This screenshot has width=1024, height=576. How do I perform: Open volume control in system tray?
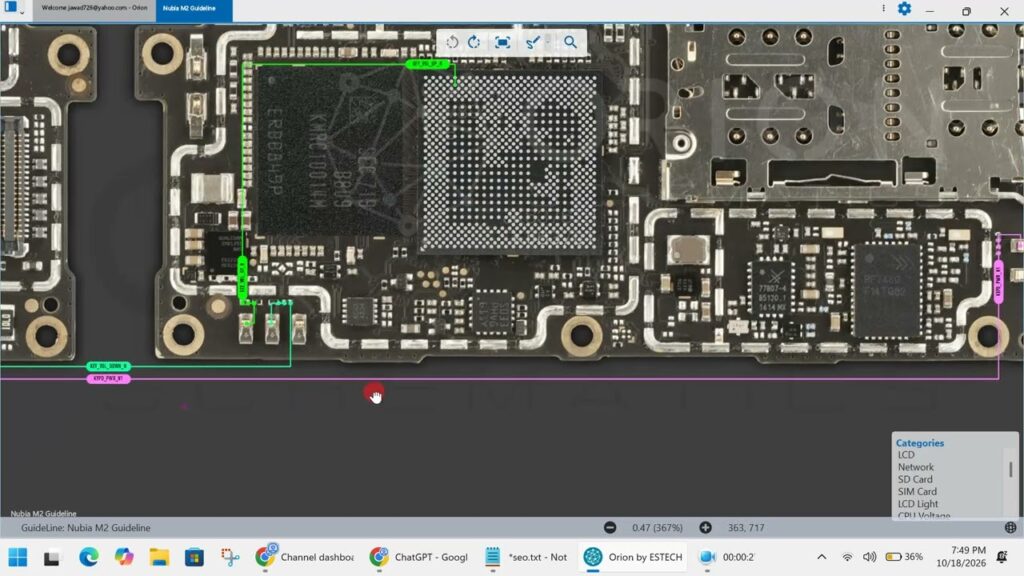pos(869,557)
